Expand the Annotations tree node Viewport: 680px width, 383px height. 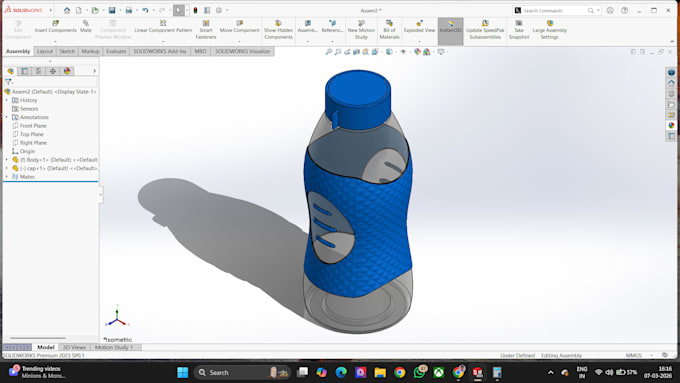tap(7, 117)
